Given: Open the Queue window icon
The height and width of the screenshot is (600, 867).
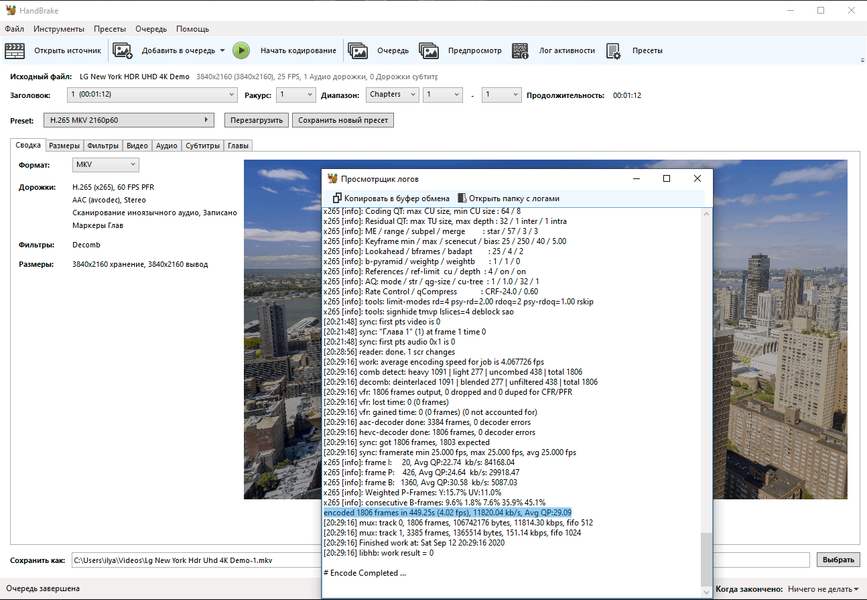Looking at the screenshot, I should point(357,50).
